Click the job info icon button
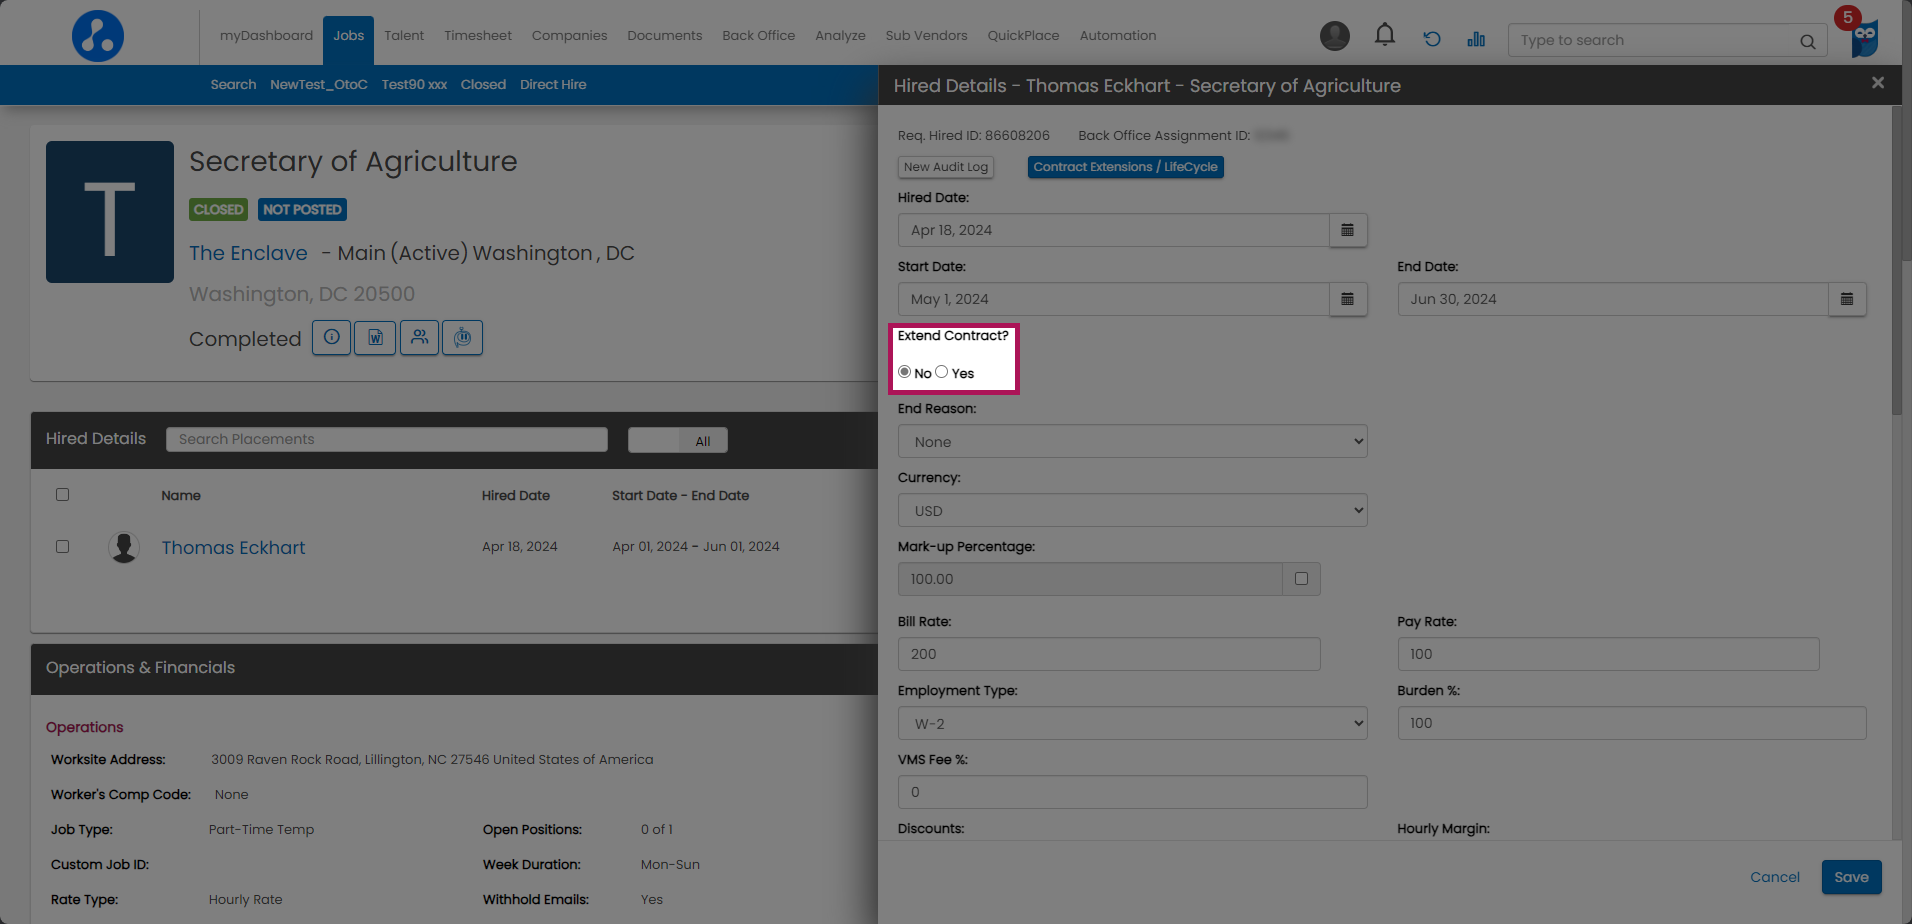Viewport: 1912px width, 924px height. (331, 338)
